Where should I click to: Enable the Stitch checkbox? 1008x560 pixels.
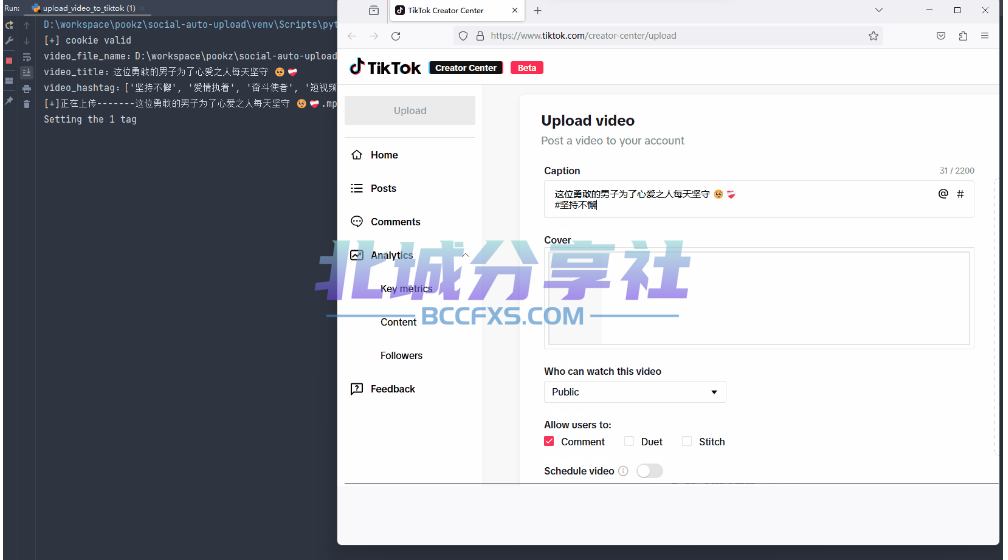click(x=687, y=441)
